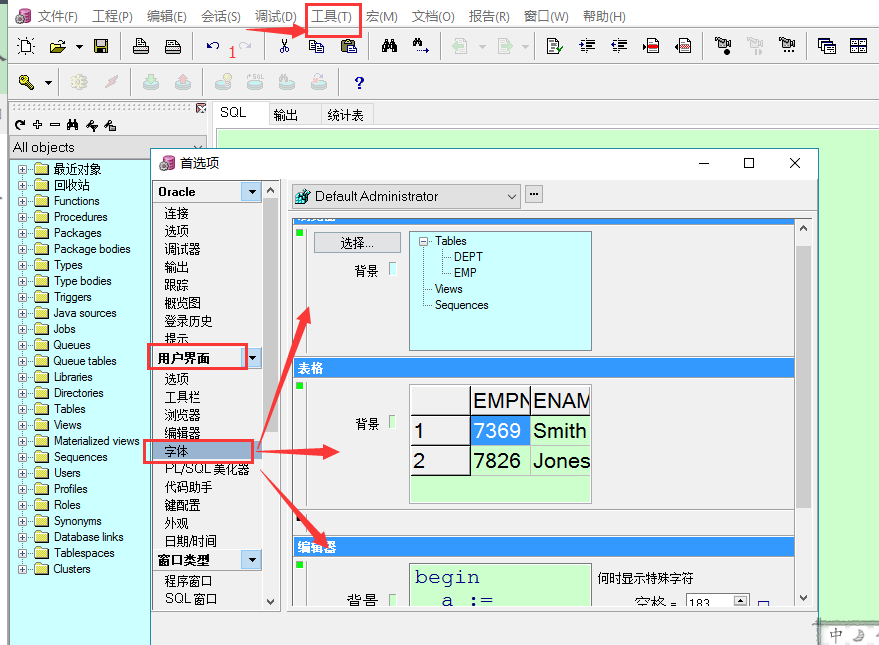Toggle the 编辑器 背景 color checkbox
This screenshot has height=645, width=879.
392,600
